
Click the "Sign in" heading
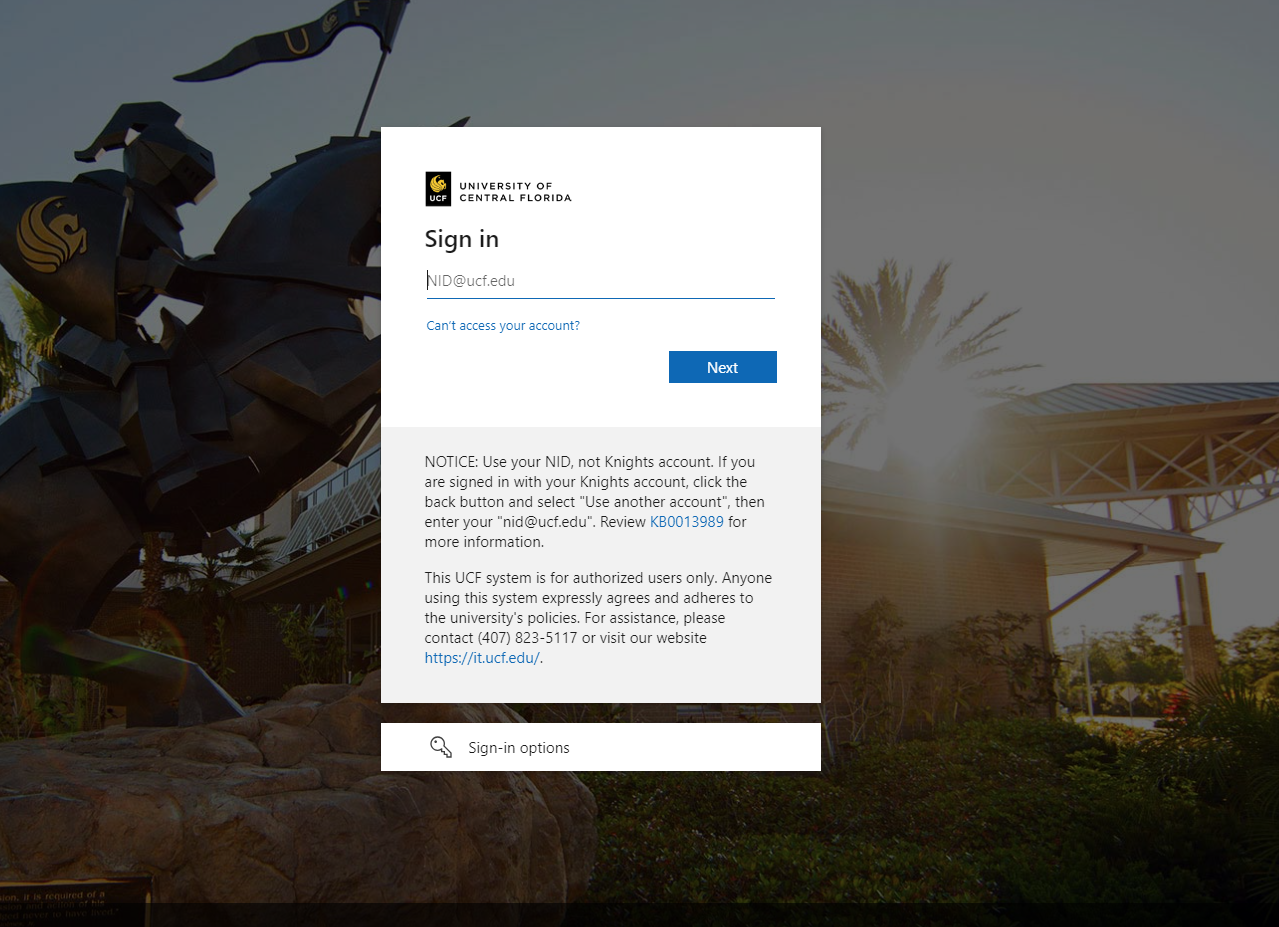pos(462,239)
